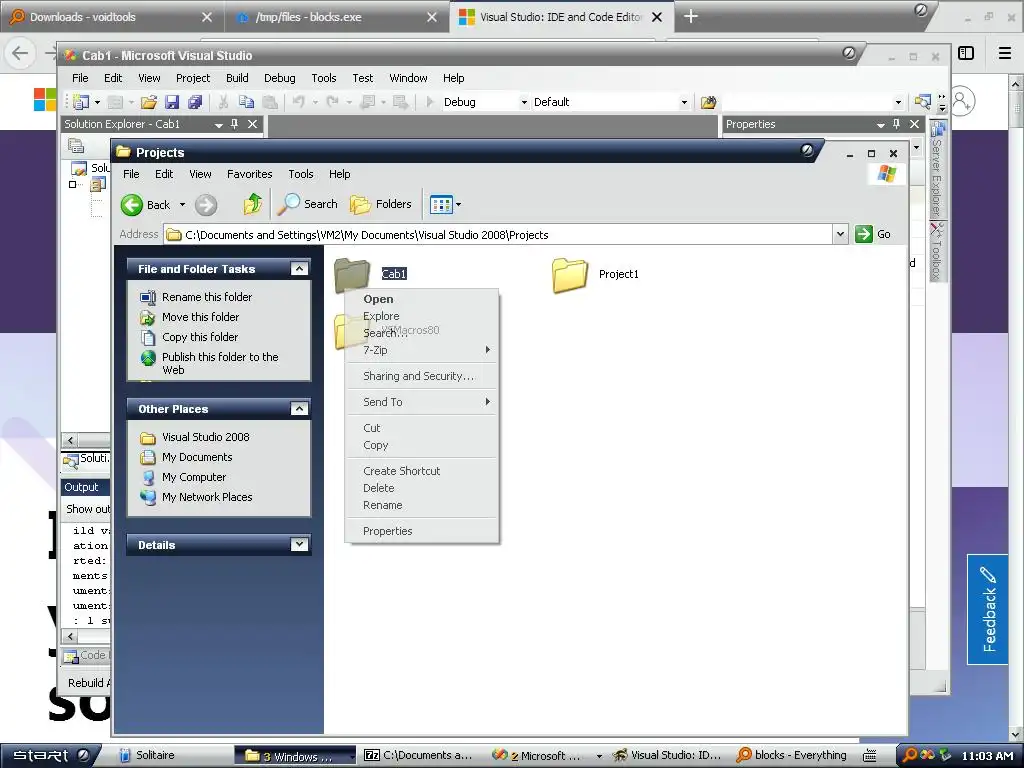Click Copy this folder task
This screenshot has height=768, width=1024.
(199, 337)
